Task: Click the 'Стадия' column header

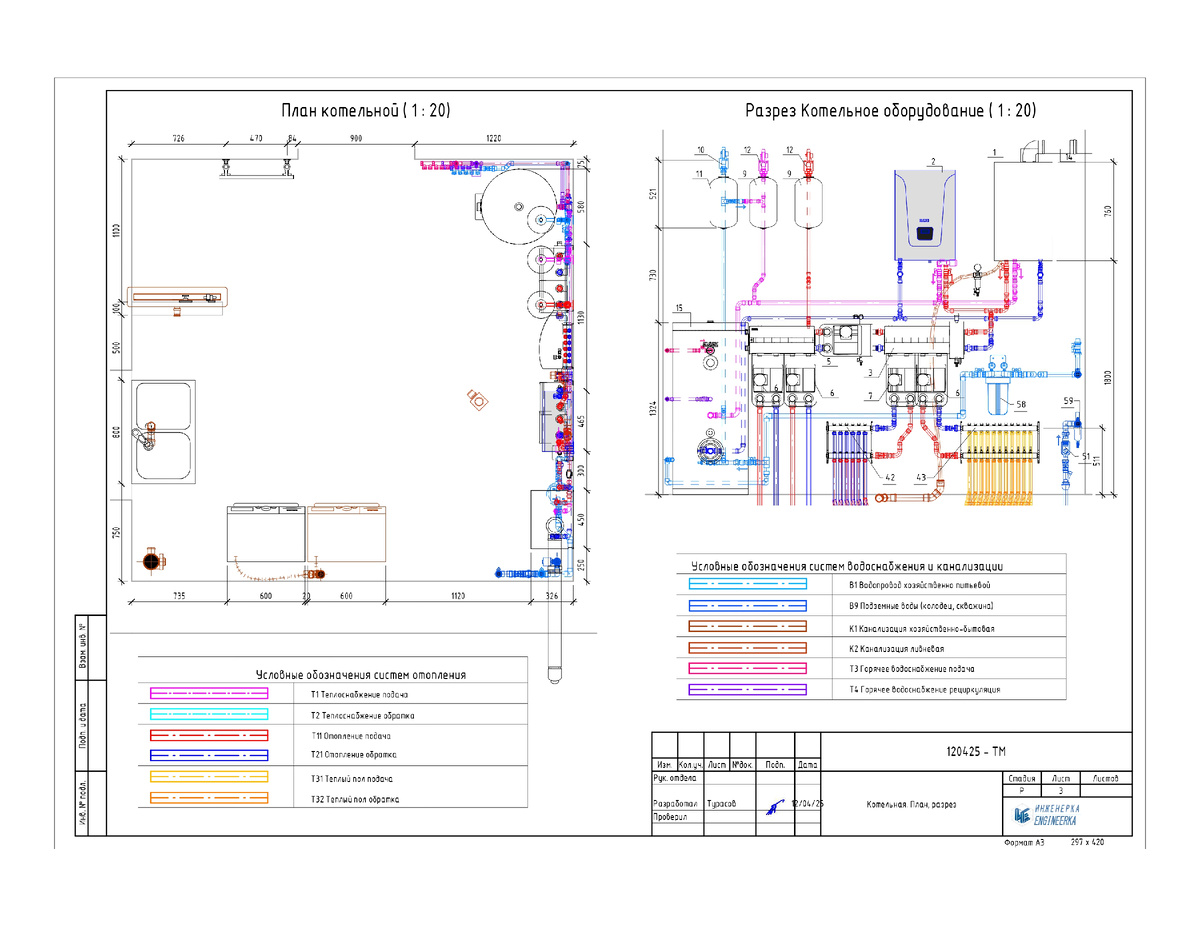Action: tap(1022, 777)
